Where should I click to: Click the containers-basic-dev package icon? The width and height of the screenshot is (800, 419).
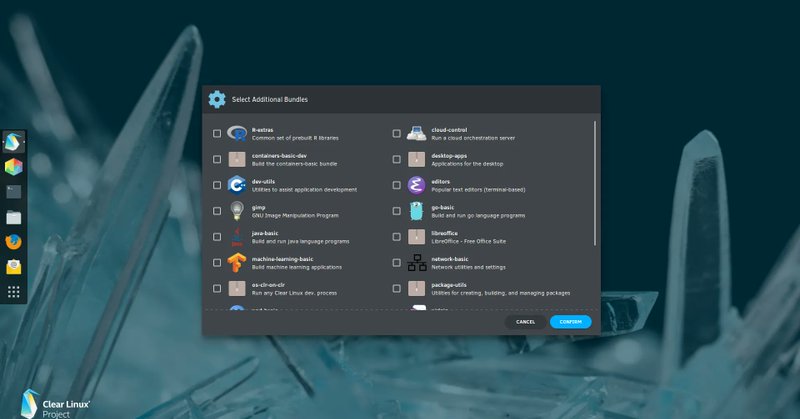point(237,159)
